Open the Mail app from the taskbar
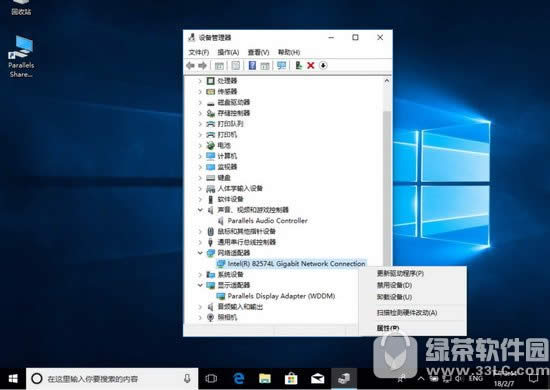 [317, 379]
